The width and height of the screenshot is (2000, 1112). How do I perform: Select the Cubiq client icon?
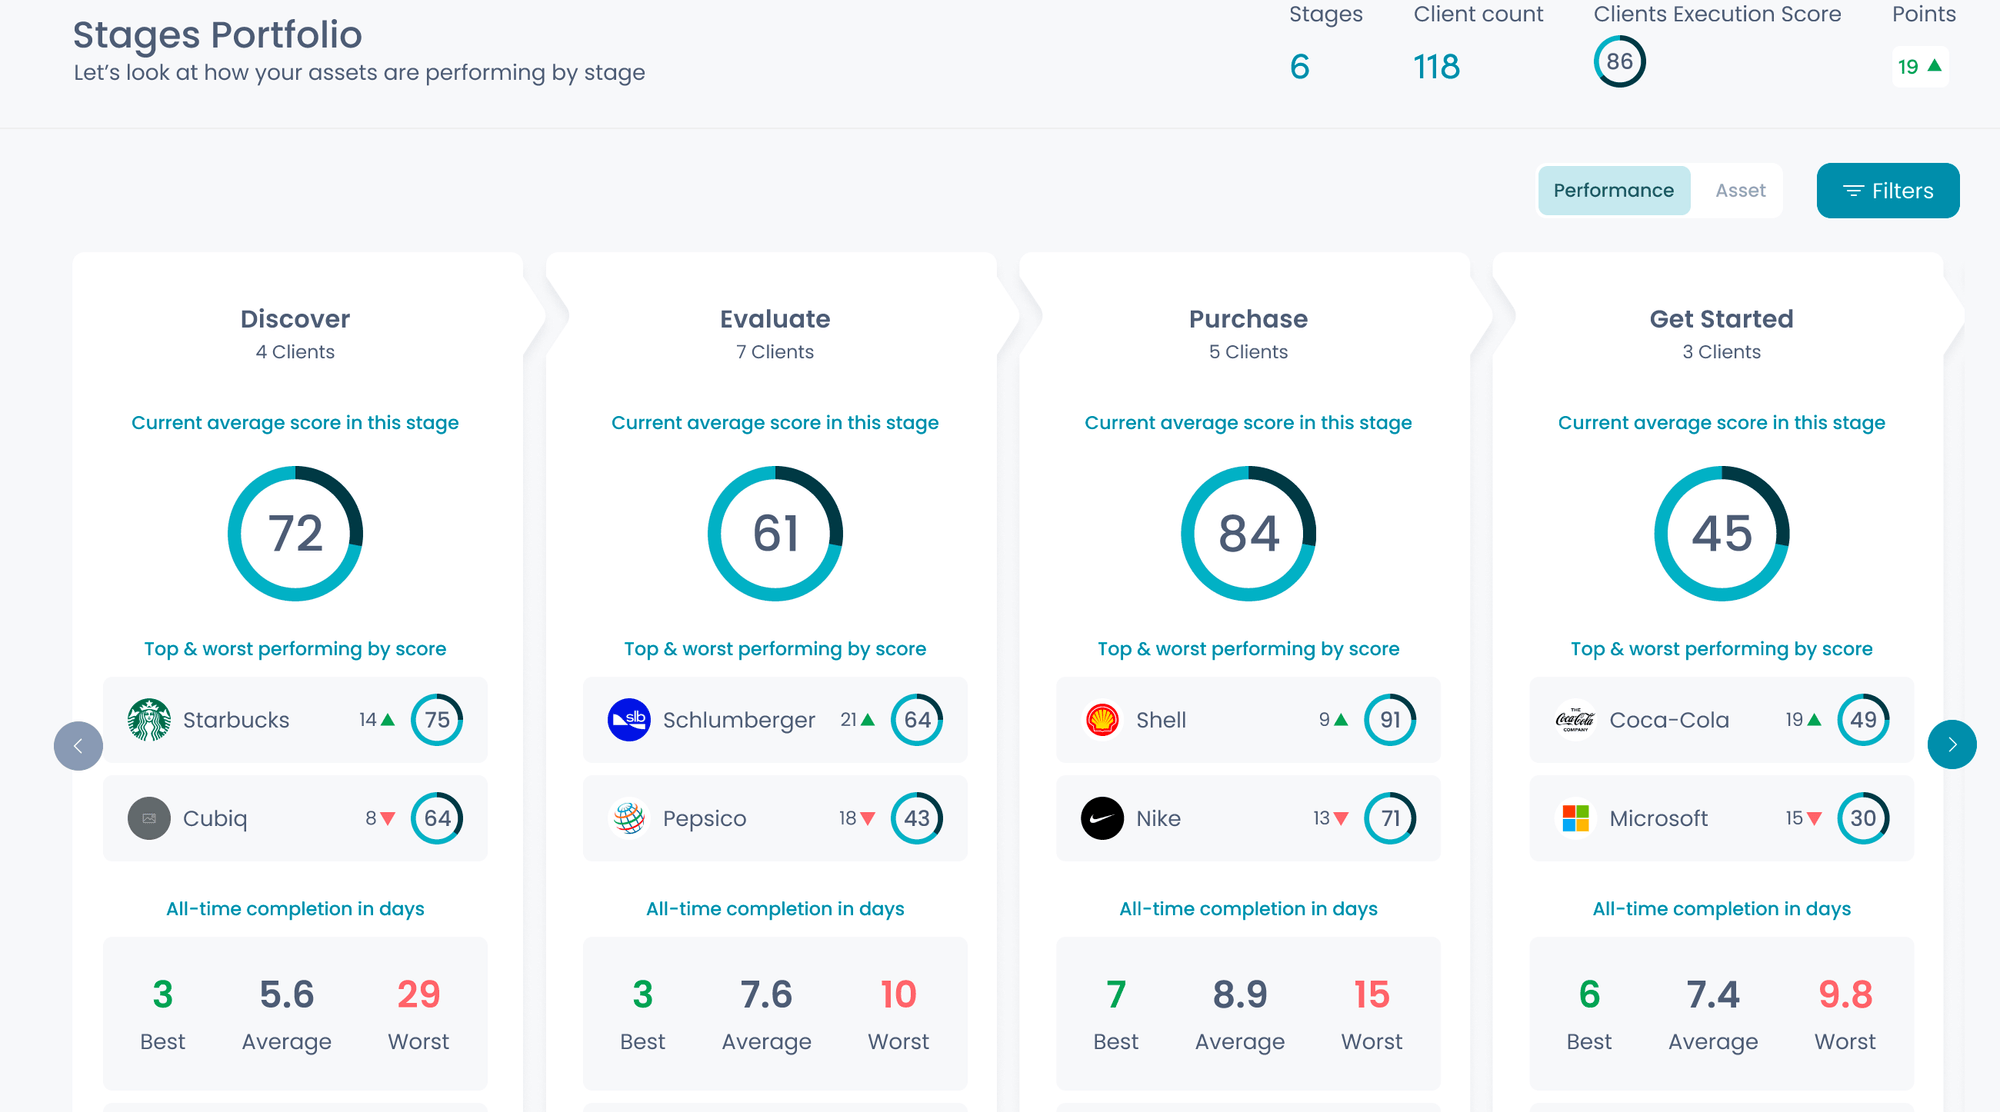(148, 818)
